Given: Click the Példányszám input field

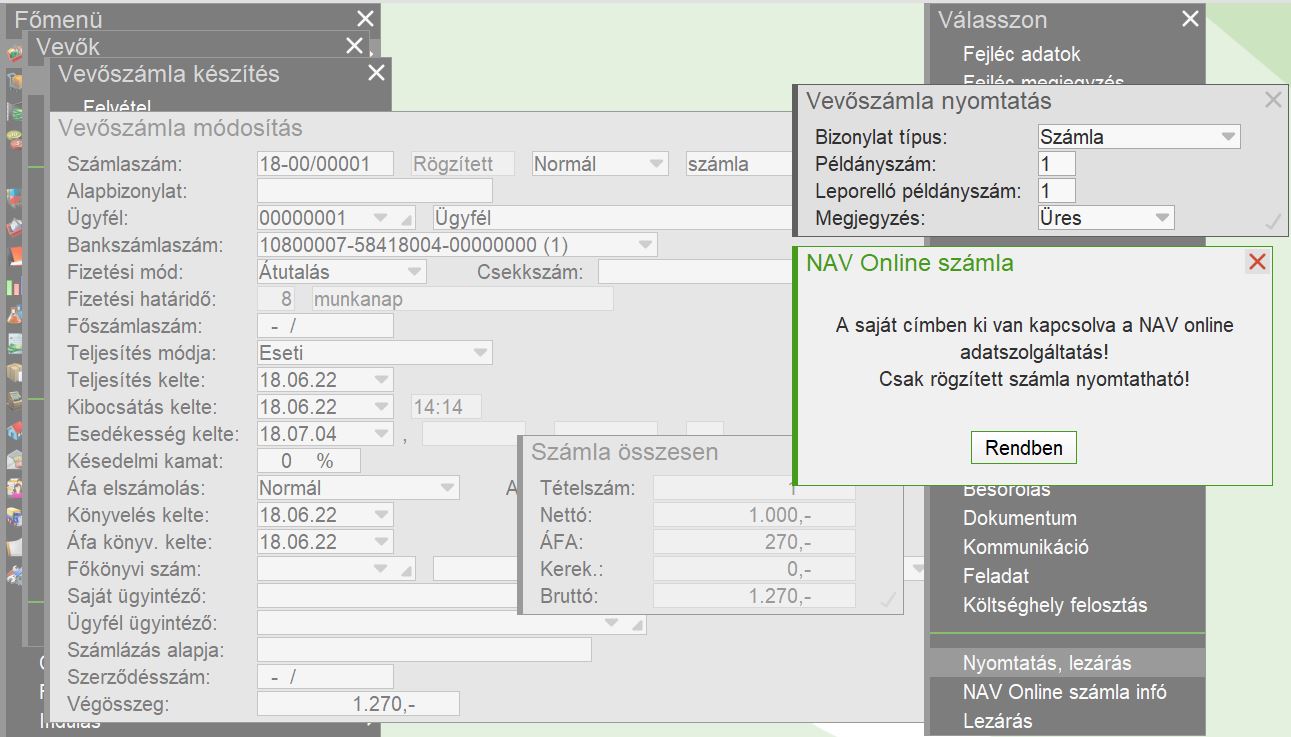Looking at the screenshot, I should [1057, 164].
